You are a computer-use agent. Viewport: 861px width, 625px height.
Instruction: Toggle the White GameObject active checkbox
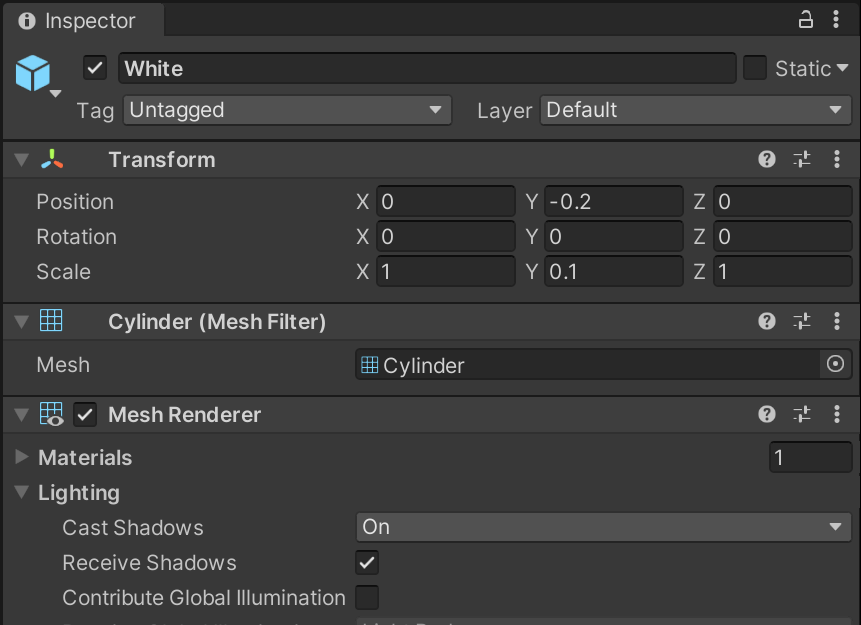95,69
